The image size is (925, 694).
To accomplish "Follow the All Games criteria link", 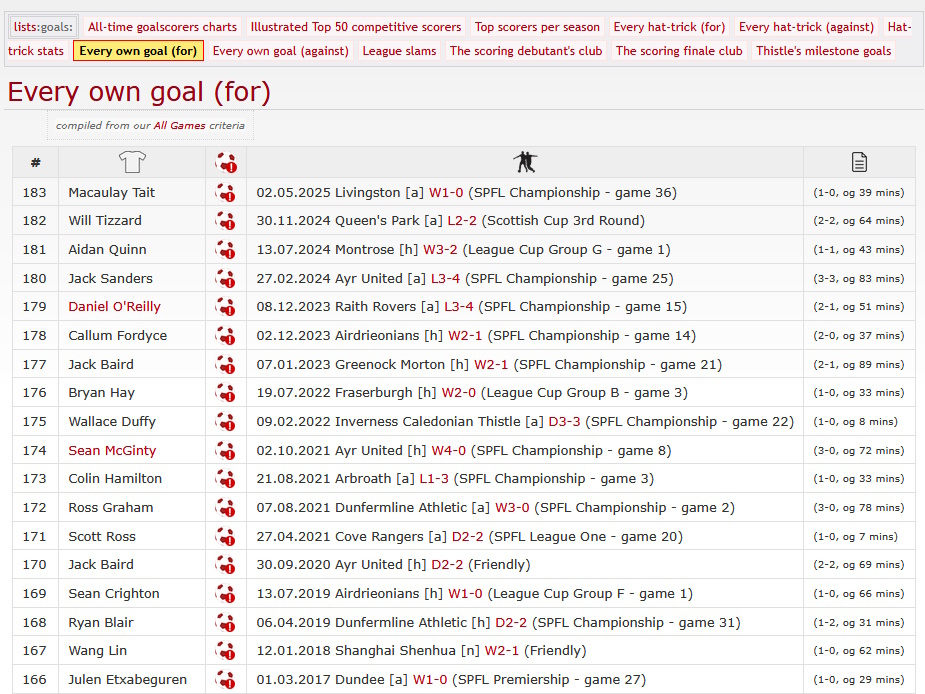I will (x=179, y=126).
